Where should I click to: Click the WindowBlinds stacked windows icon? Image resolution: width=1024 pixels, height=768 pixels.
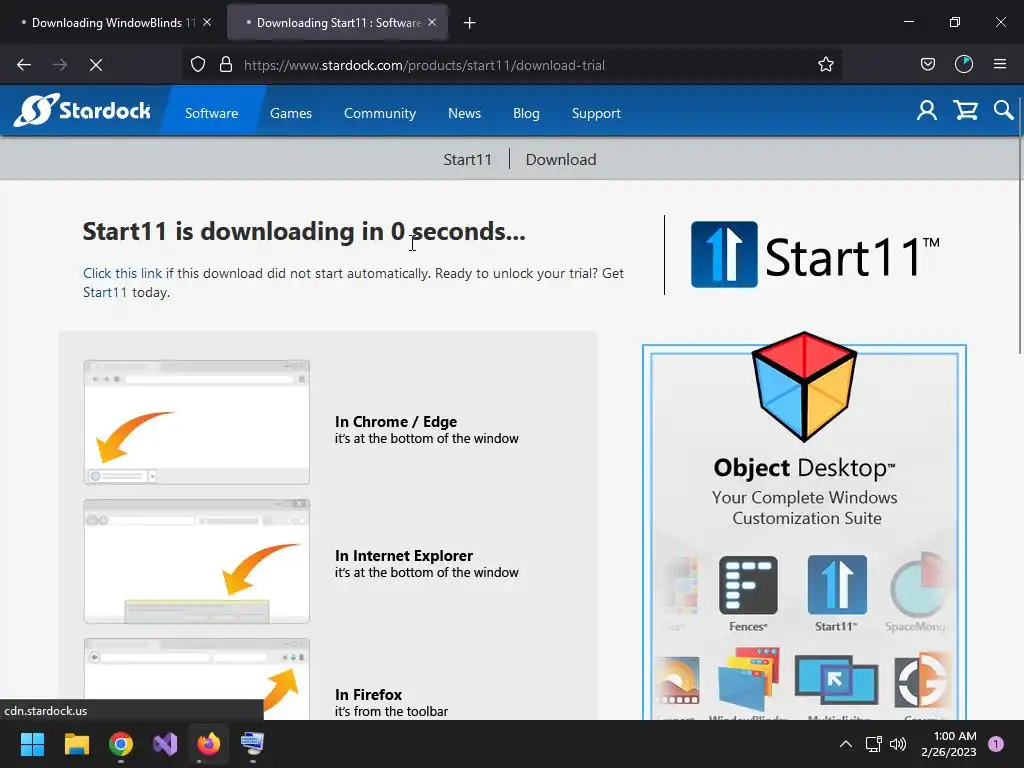tap(748, 679)
